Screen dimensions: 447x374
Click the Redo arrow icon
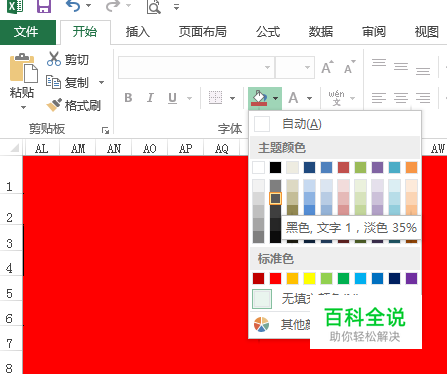point(113,6)
